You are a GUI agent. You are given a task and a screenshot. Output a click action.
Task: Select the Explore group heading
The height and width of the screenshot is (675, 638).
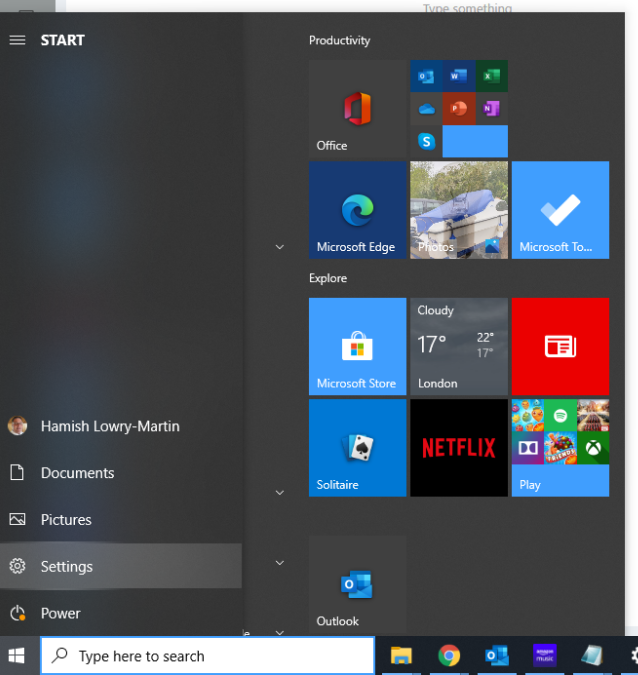coord(328,278)
